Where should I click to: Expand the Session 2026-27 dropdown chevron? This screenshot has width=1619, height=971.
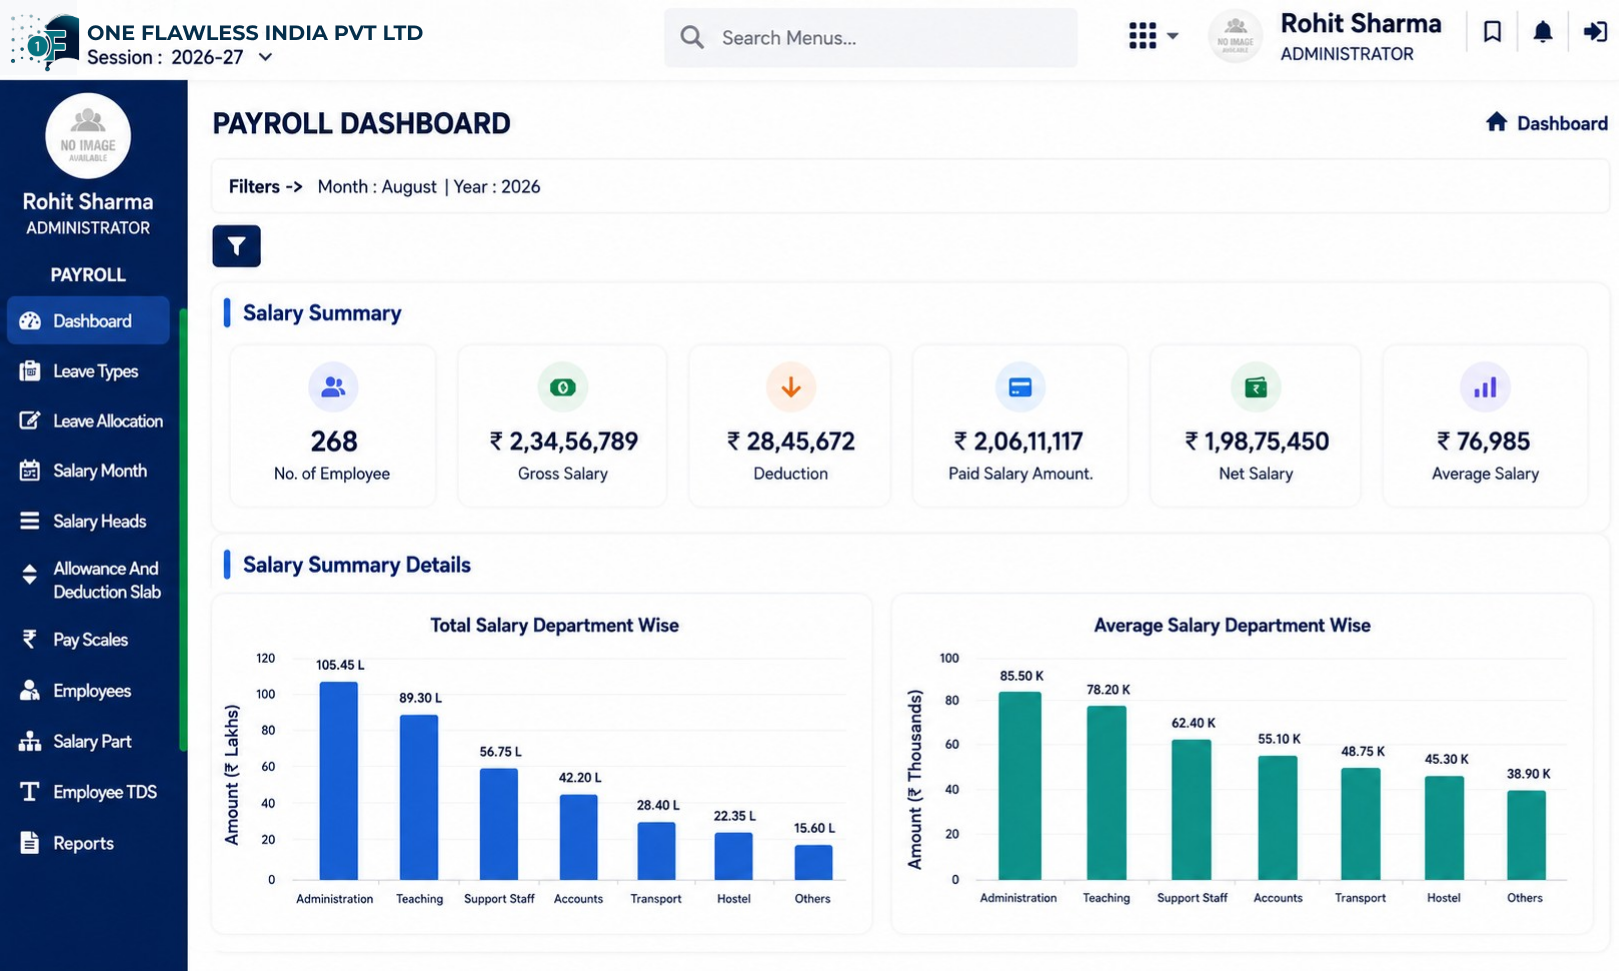point(265,57)
